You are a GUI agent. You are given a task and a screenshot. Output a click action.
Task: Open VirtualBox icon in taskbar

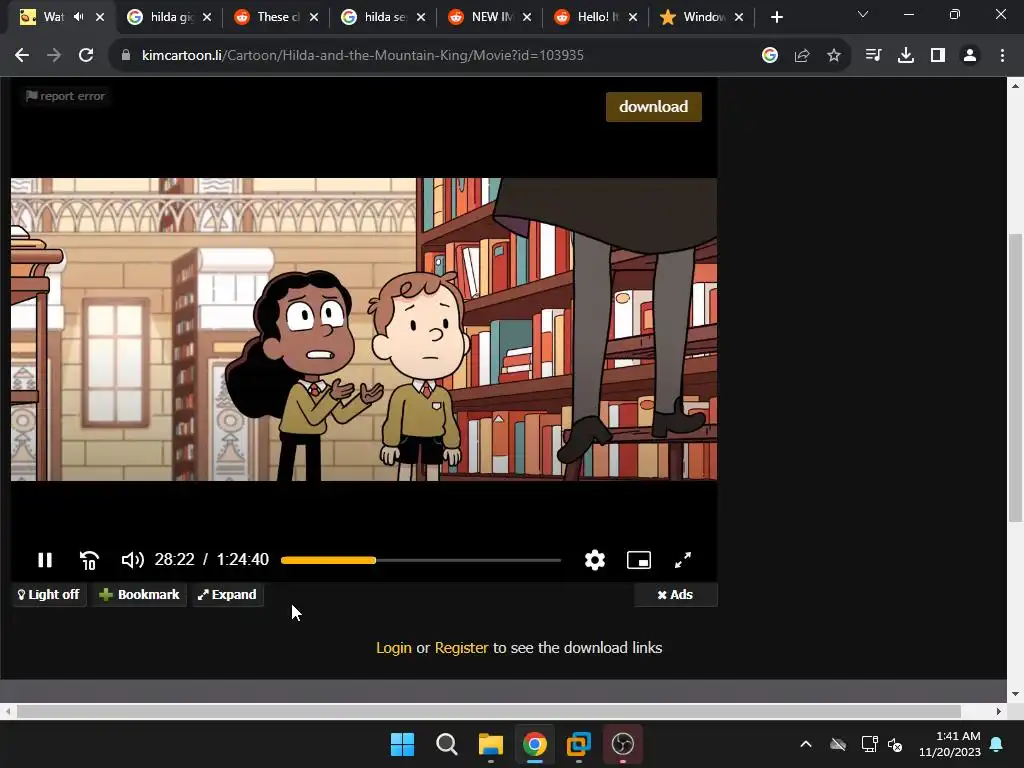coord(579,744)
